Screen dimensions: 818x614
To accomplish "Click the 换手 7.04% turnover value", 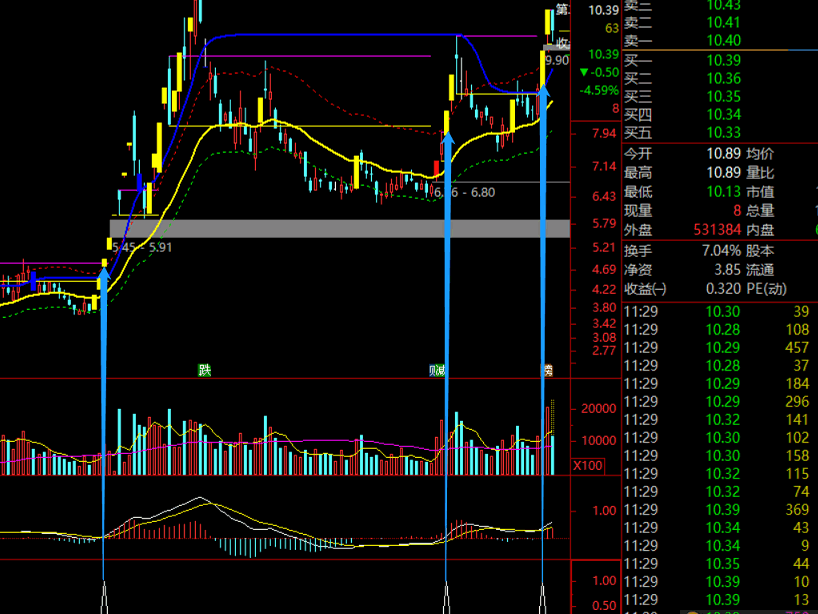I will pos(721,251).
